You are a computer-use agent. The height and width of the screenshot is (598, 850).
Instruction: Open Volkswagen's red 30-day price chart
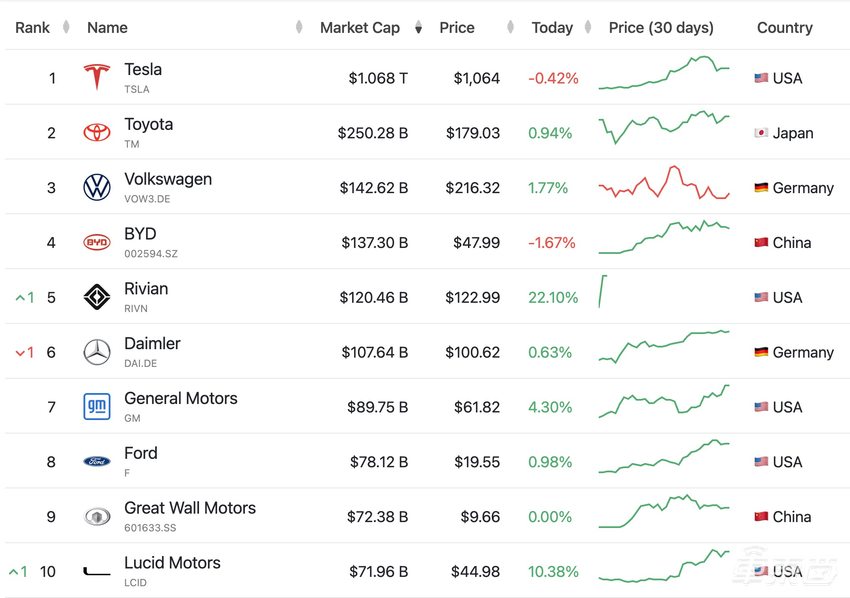[x=664, y=184]
